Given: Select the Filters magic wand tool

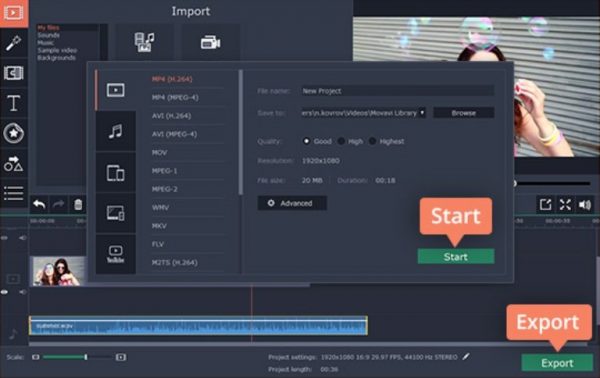Looking at the screenshot, I should pos(14,43).
